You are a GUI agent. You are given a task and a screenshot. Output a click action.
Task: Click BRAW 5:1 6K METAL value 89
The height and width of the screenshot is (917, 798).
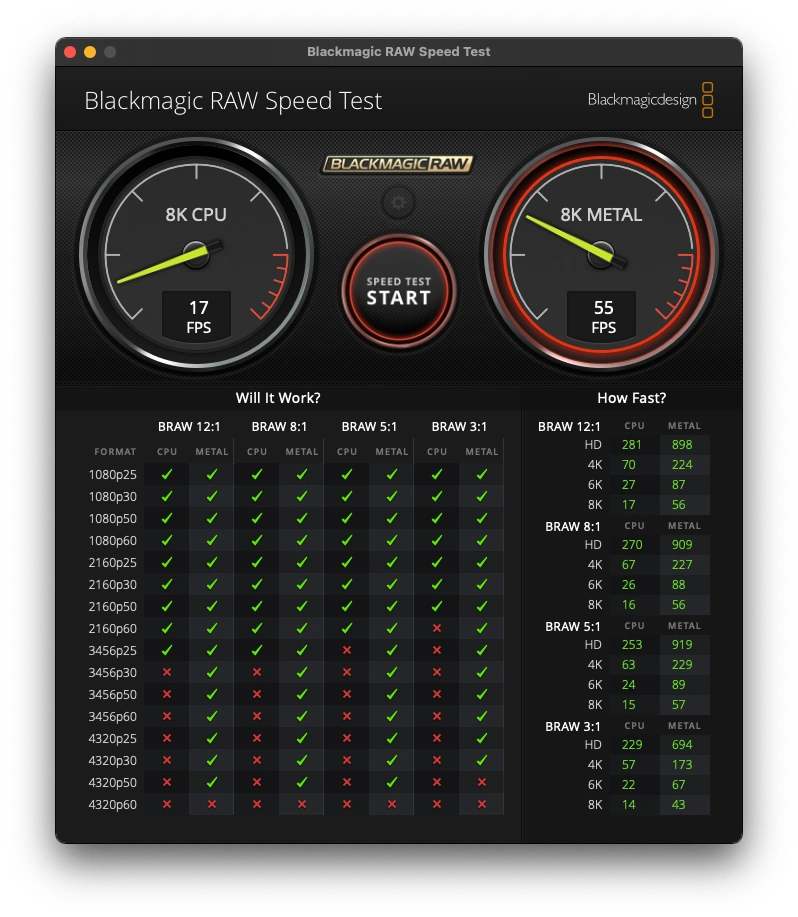pyautogui.click(x=678, y=685)
